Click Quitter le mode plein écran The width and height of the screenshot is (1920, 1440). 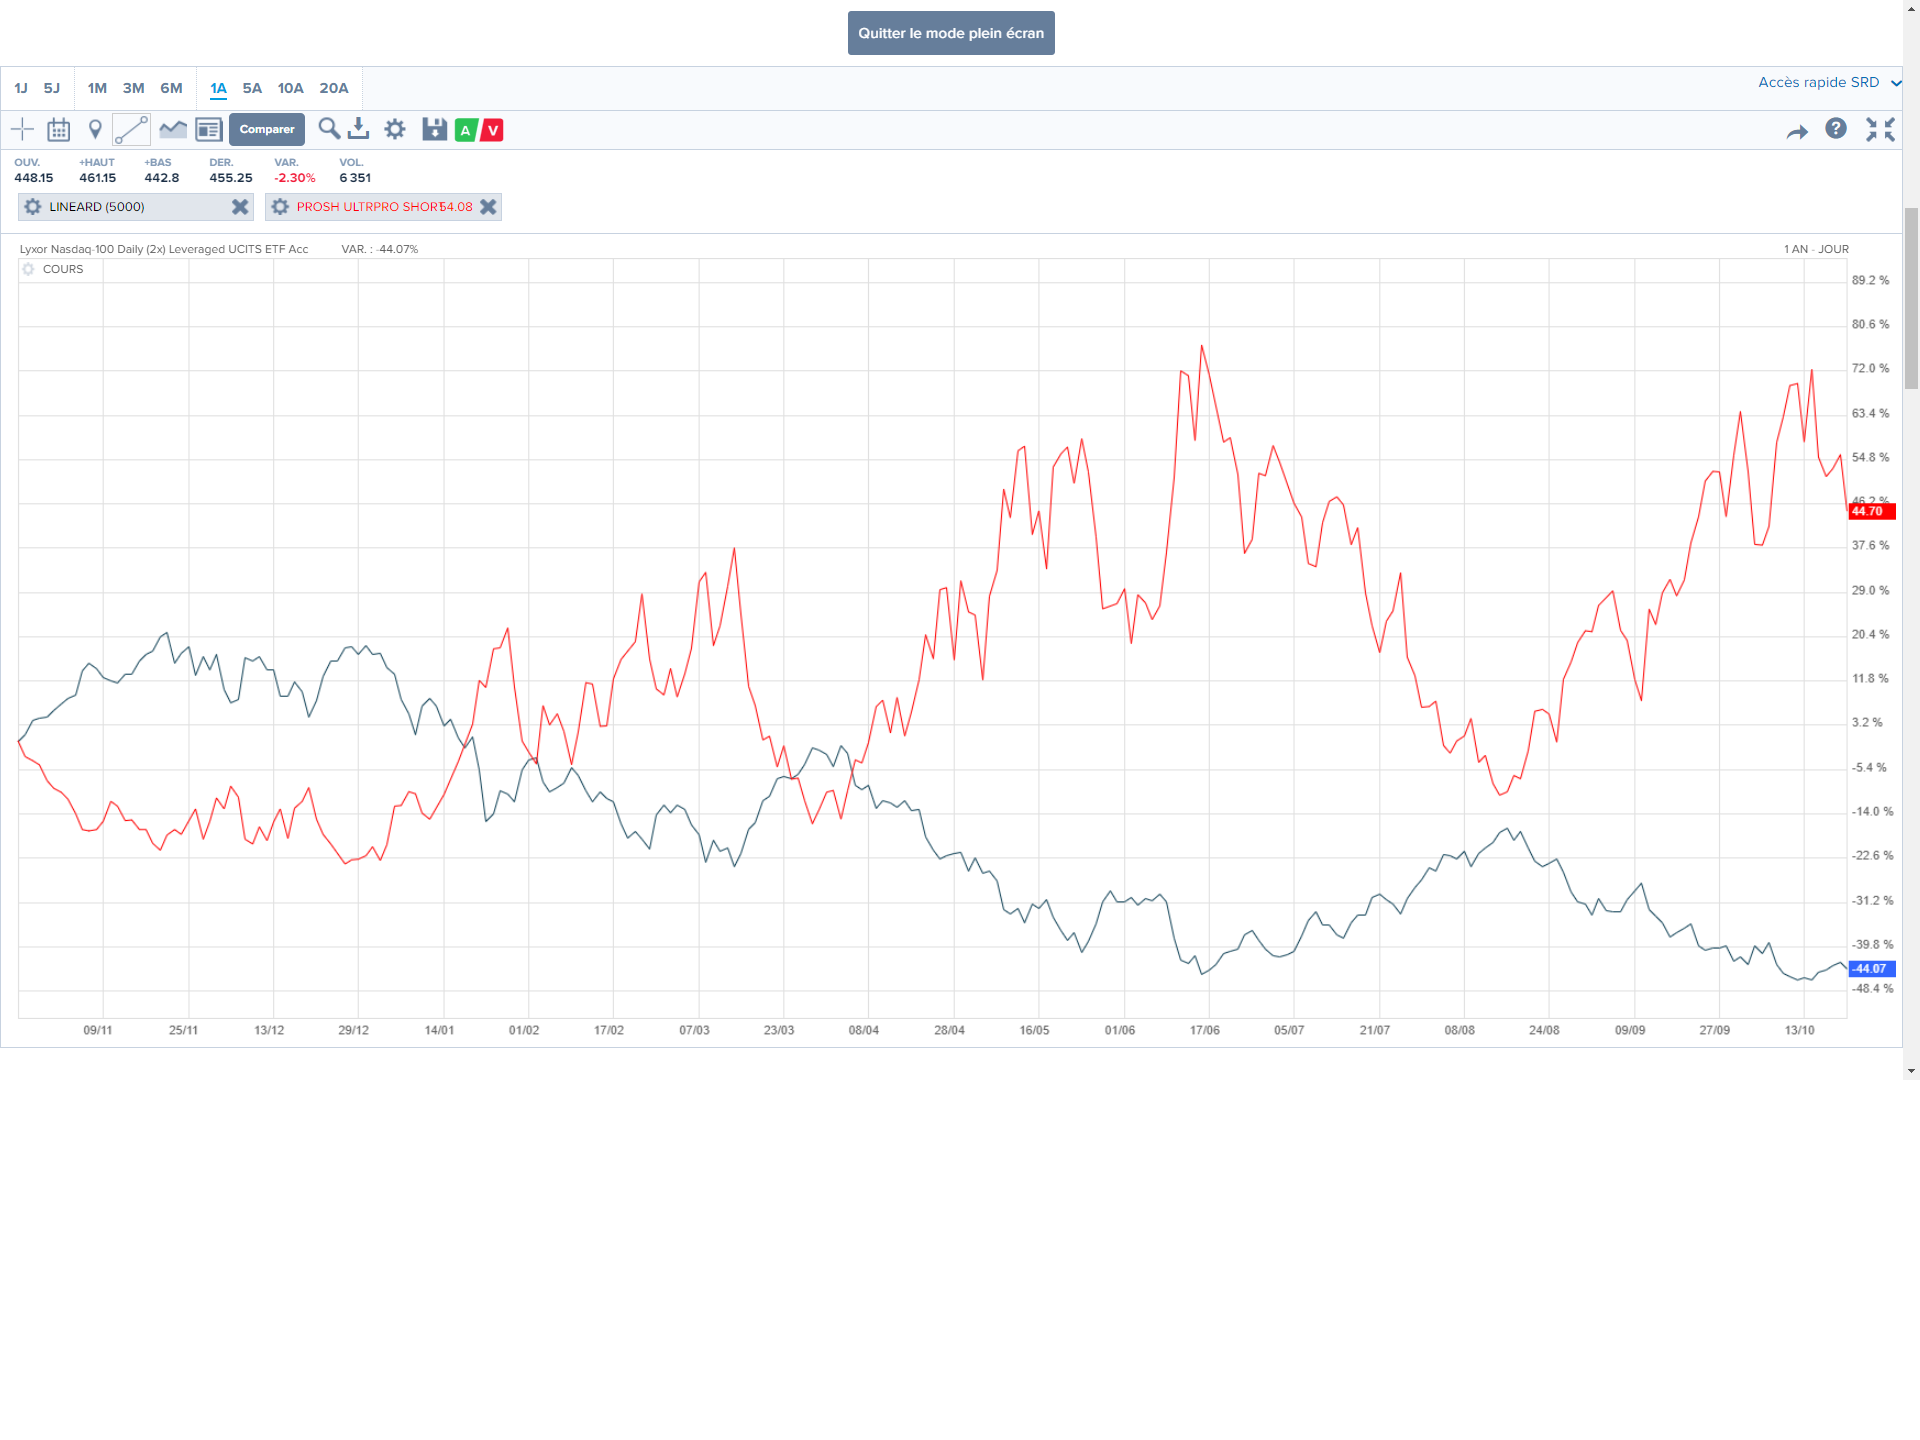tap(951, 33)
